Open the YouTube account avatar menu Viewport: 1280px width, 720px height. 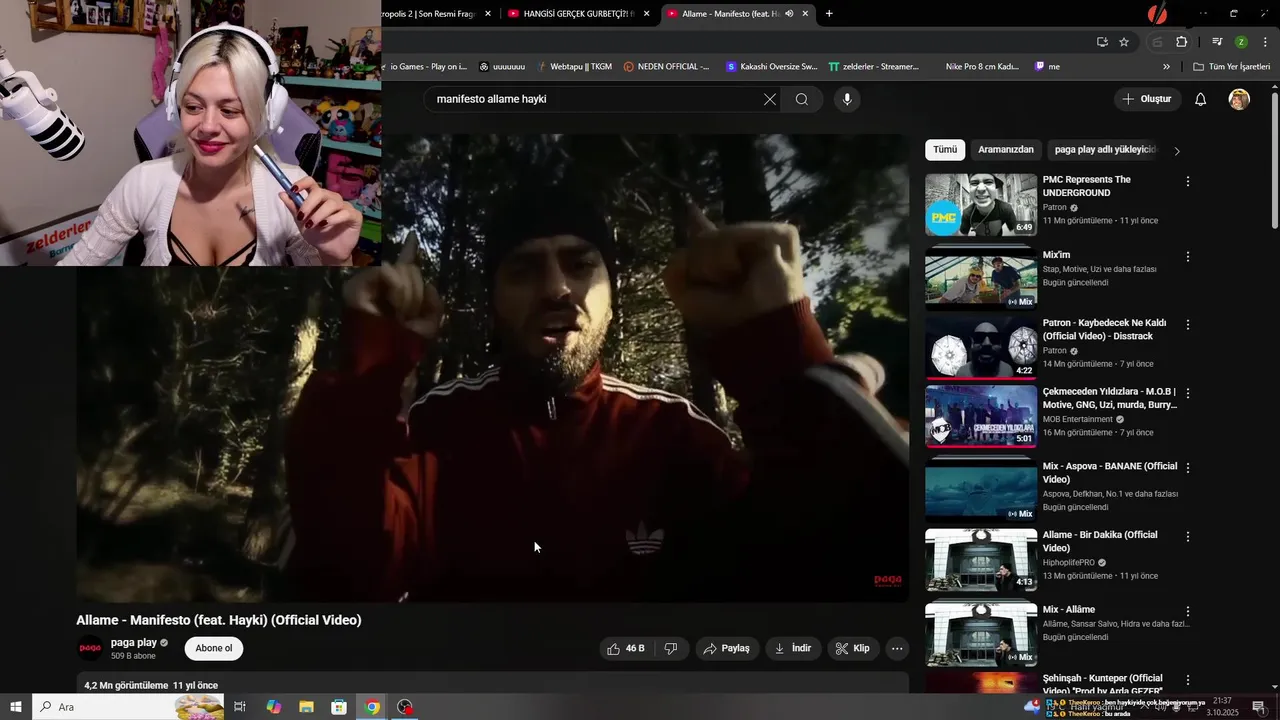(x=1239, y=99)
